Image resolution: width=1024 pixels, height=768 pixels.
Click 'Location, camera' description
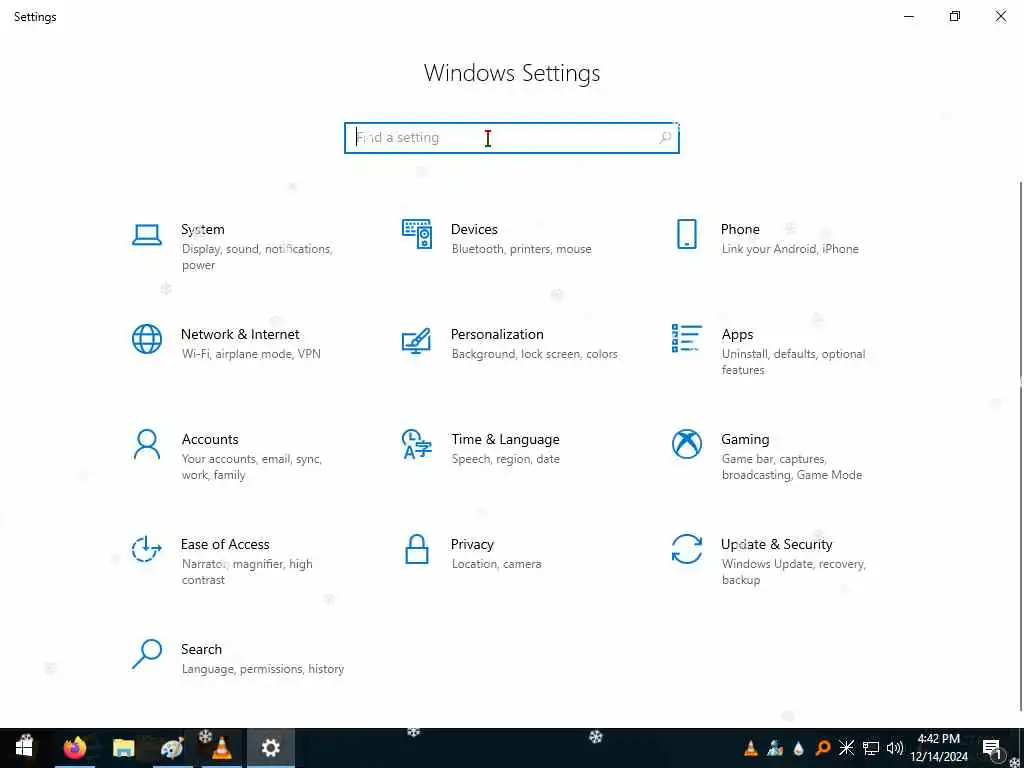[x=496, y=564]
